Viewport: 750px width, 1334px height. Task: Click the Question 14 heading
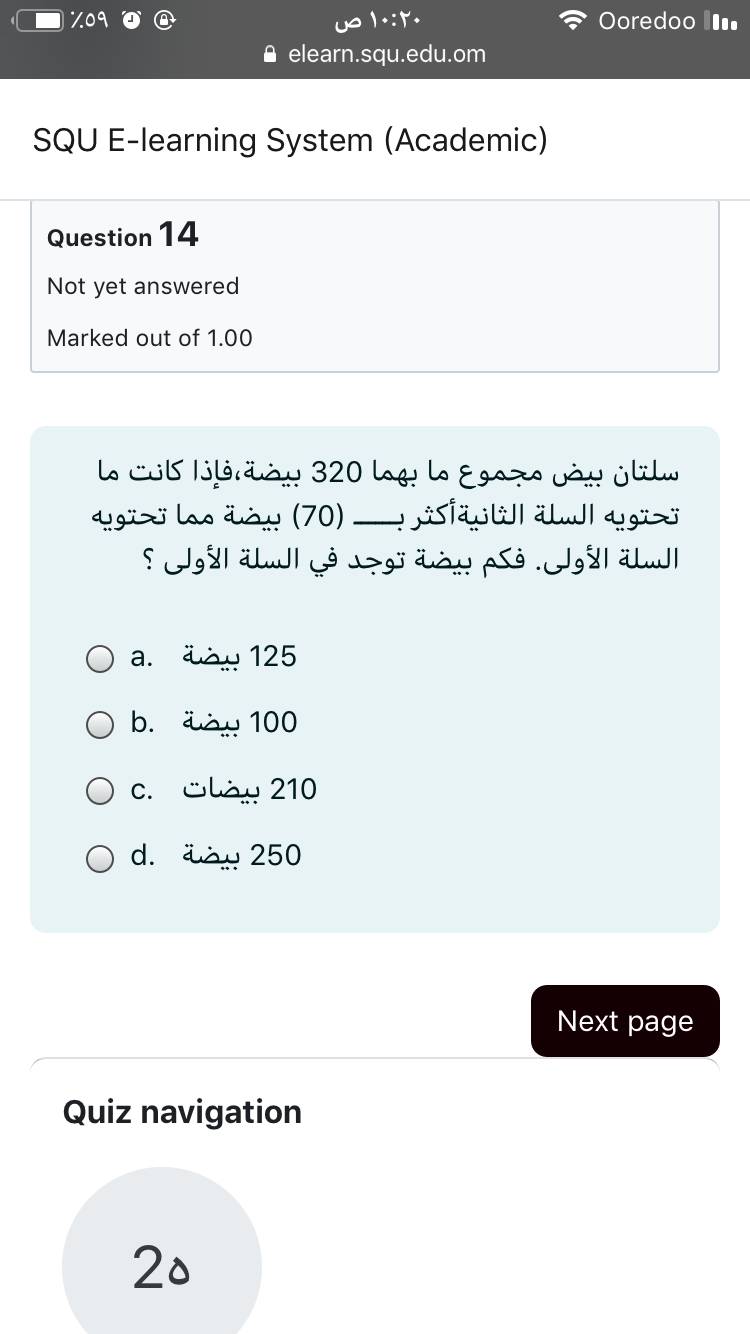123,236
